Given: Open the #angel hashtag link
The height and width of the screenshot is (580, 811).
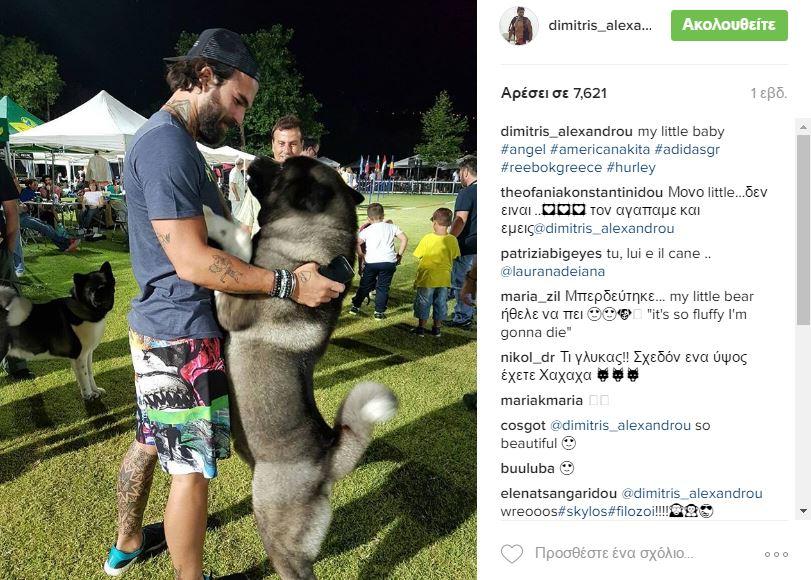Looking at the screenshot, I should [523, 150].
